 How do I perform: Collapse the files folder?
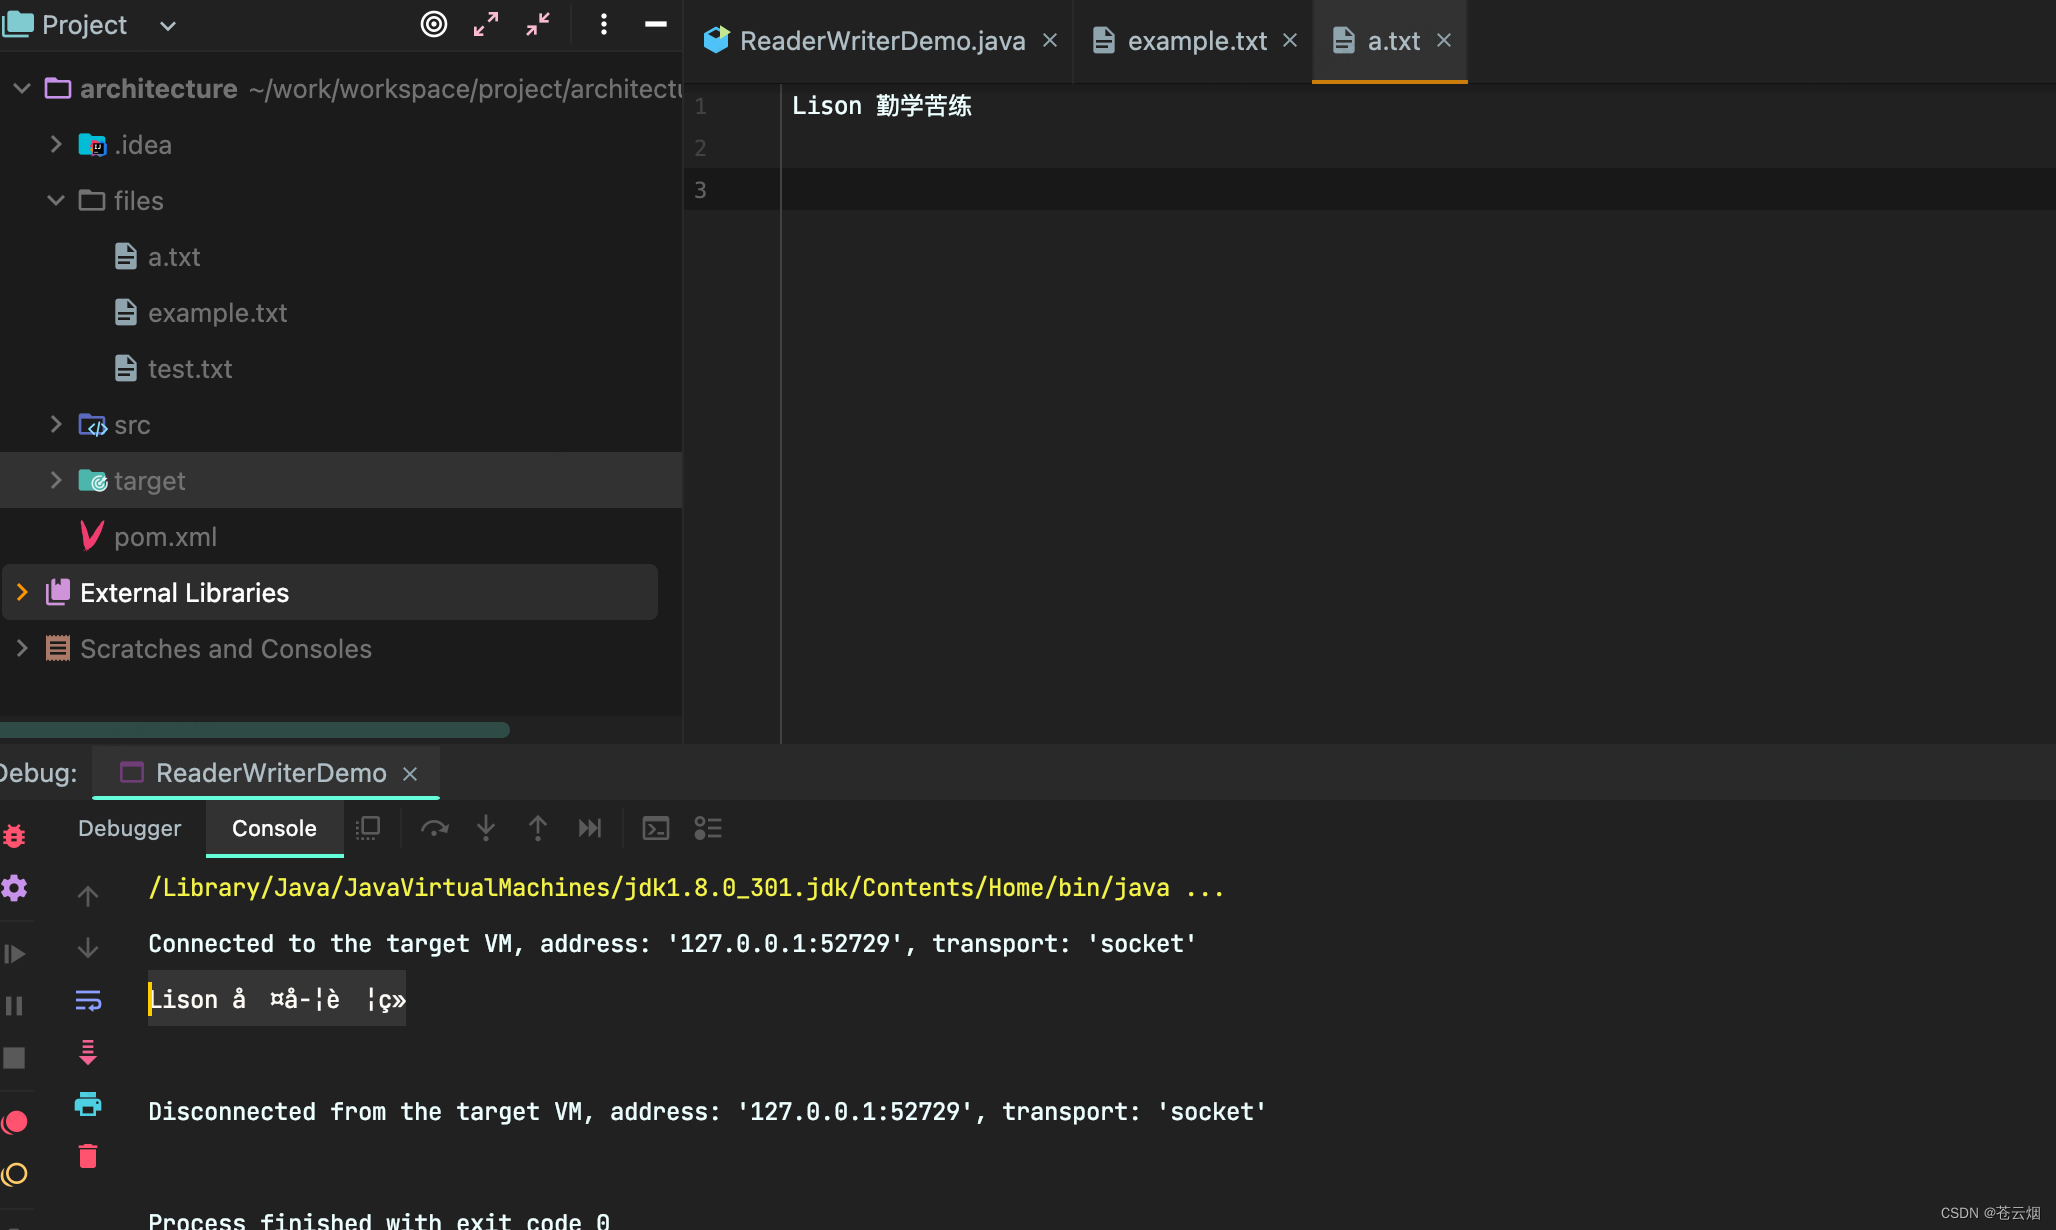pos(56,201)
